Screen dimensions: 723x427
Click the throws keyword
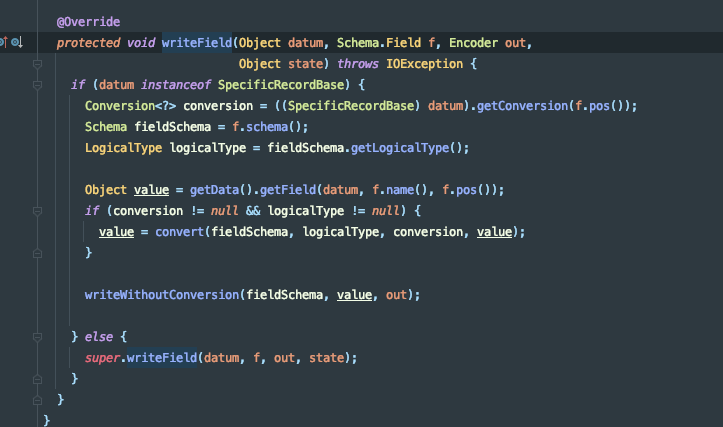(x=358, y=64)
